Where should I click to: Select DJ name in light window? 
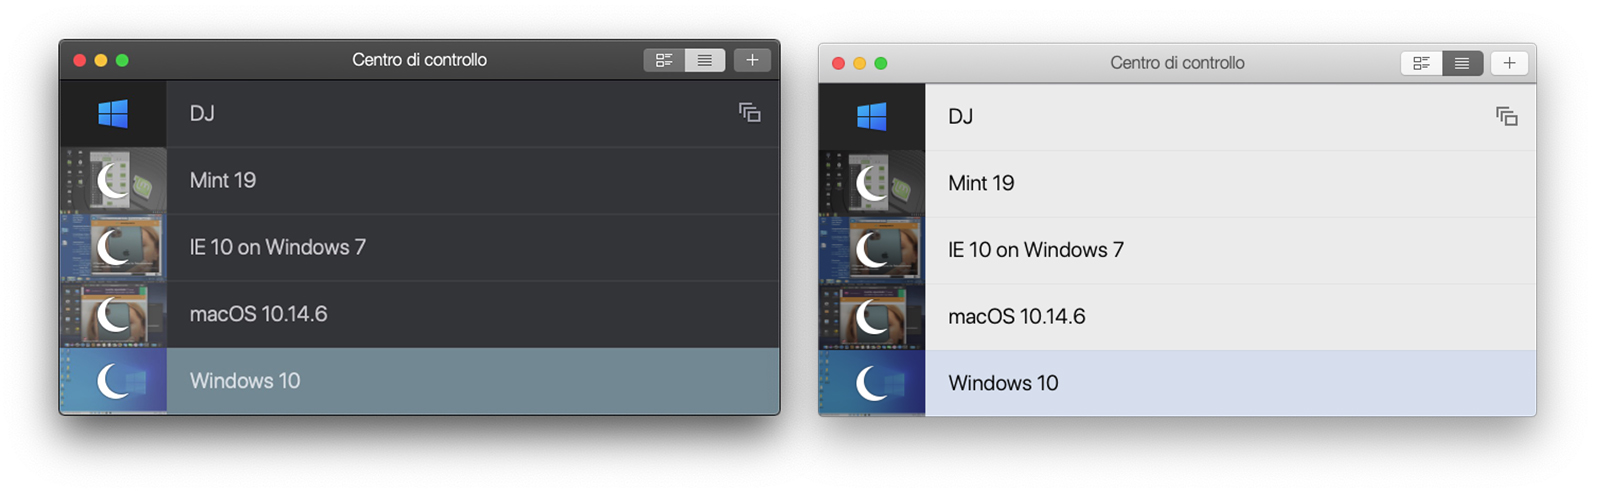(960, 116)
